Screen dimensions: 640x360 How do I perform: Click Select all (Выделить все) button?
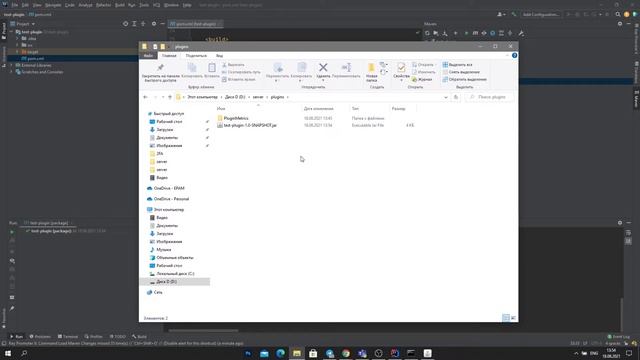pyautogui.click(x=458, y=65)
